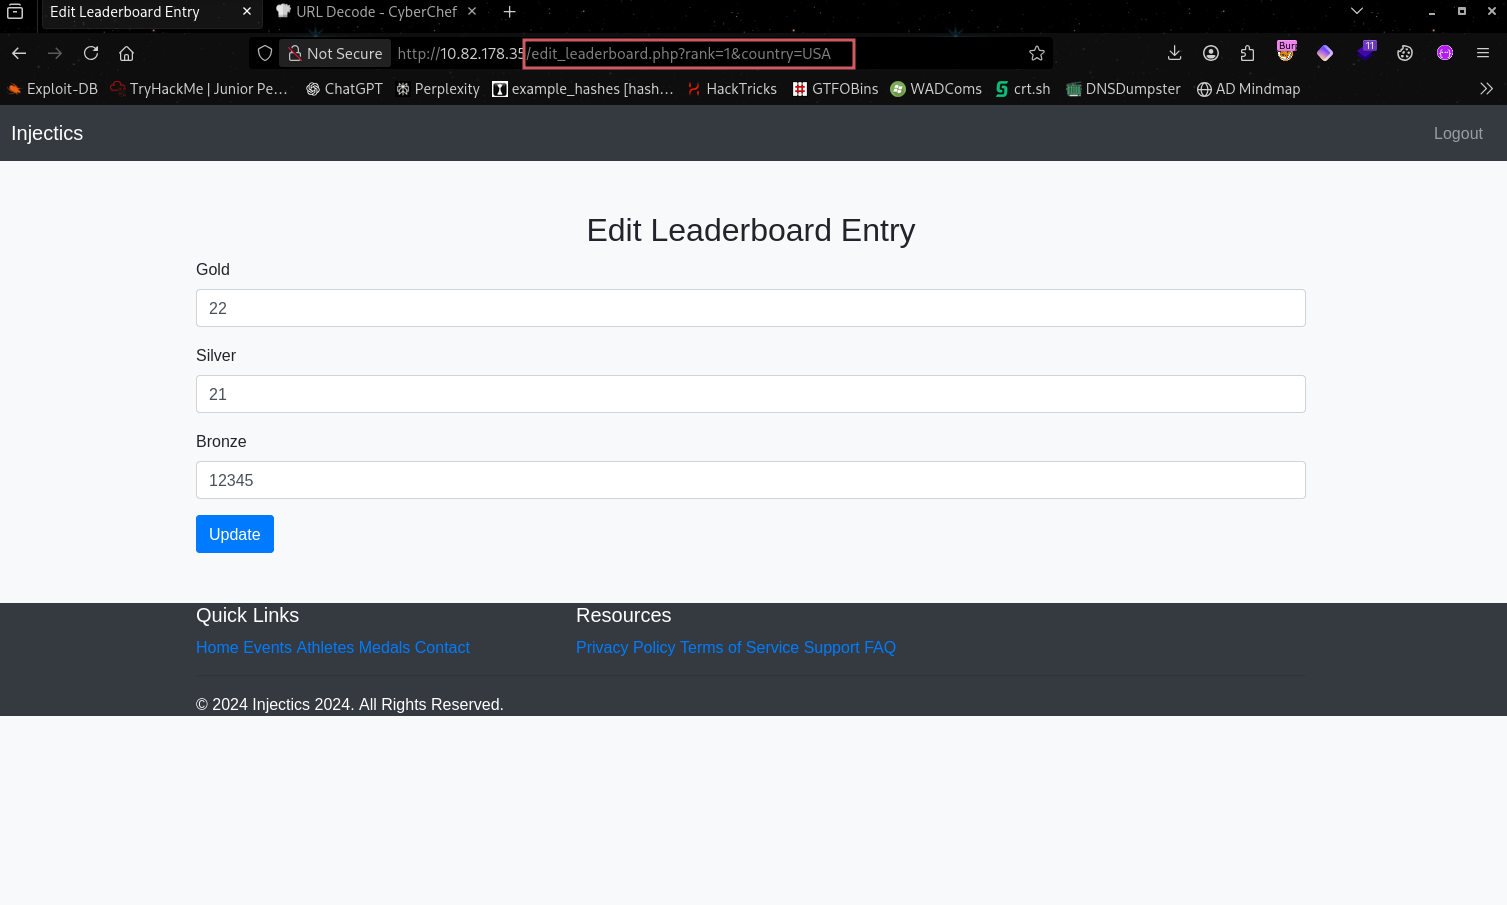1507x905 pixels.
Task: Open the Downloads panel icon
Action: tap(1174, 53)
